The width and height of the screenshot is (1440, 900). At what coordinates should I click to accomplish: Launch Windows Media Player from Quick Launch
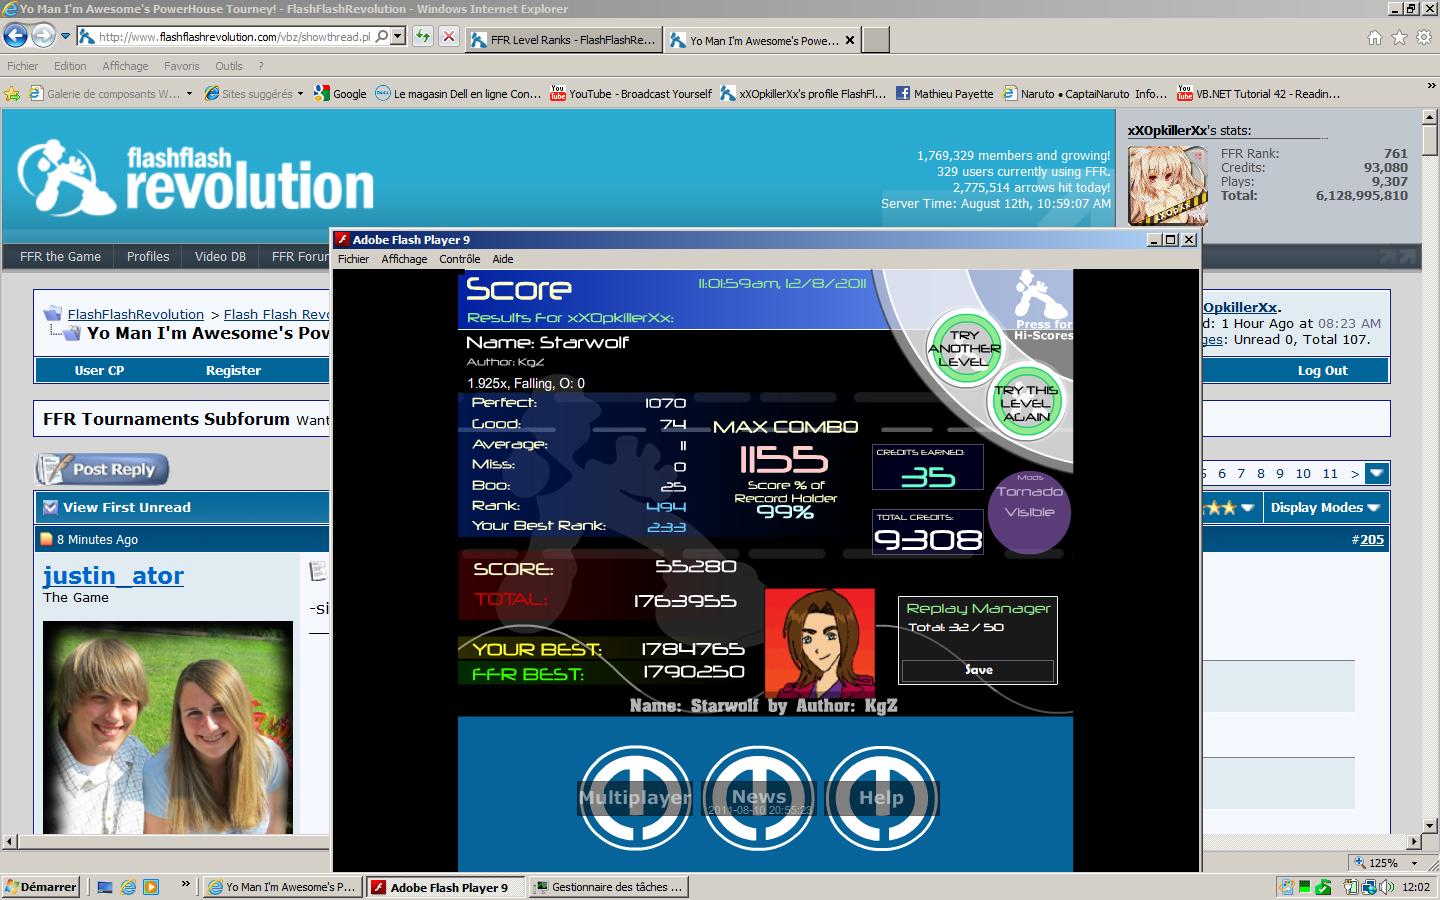pos(151,887)
